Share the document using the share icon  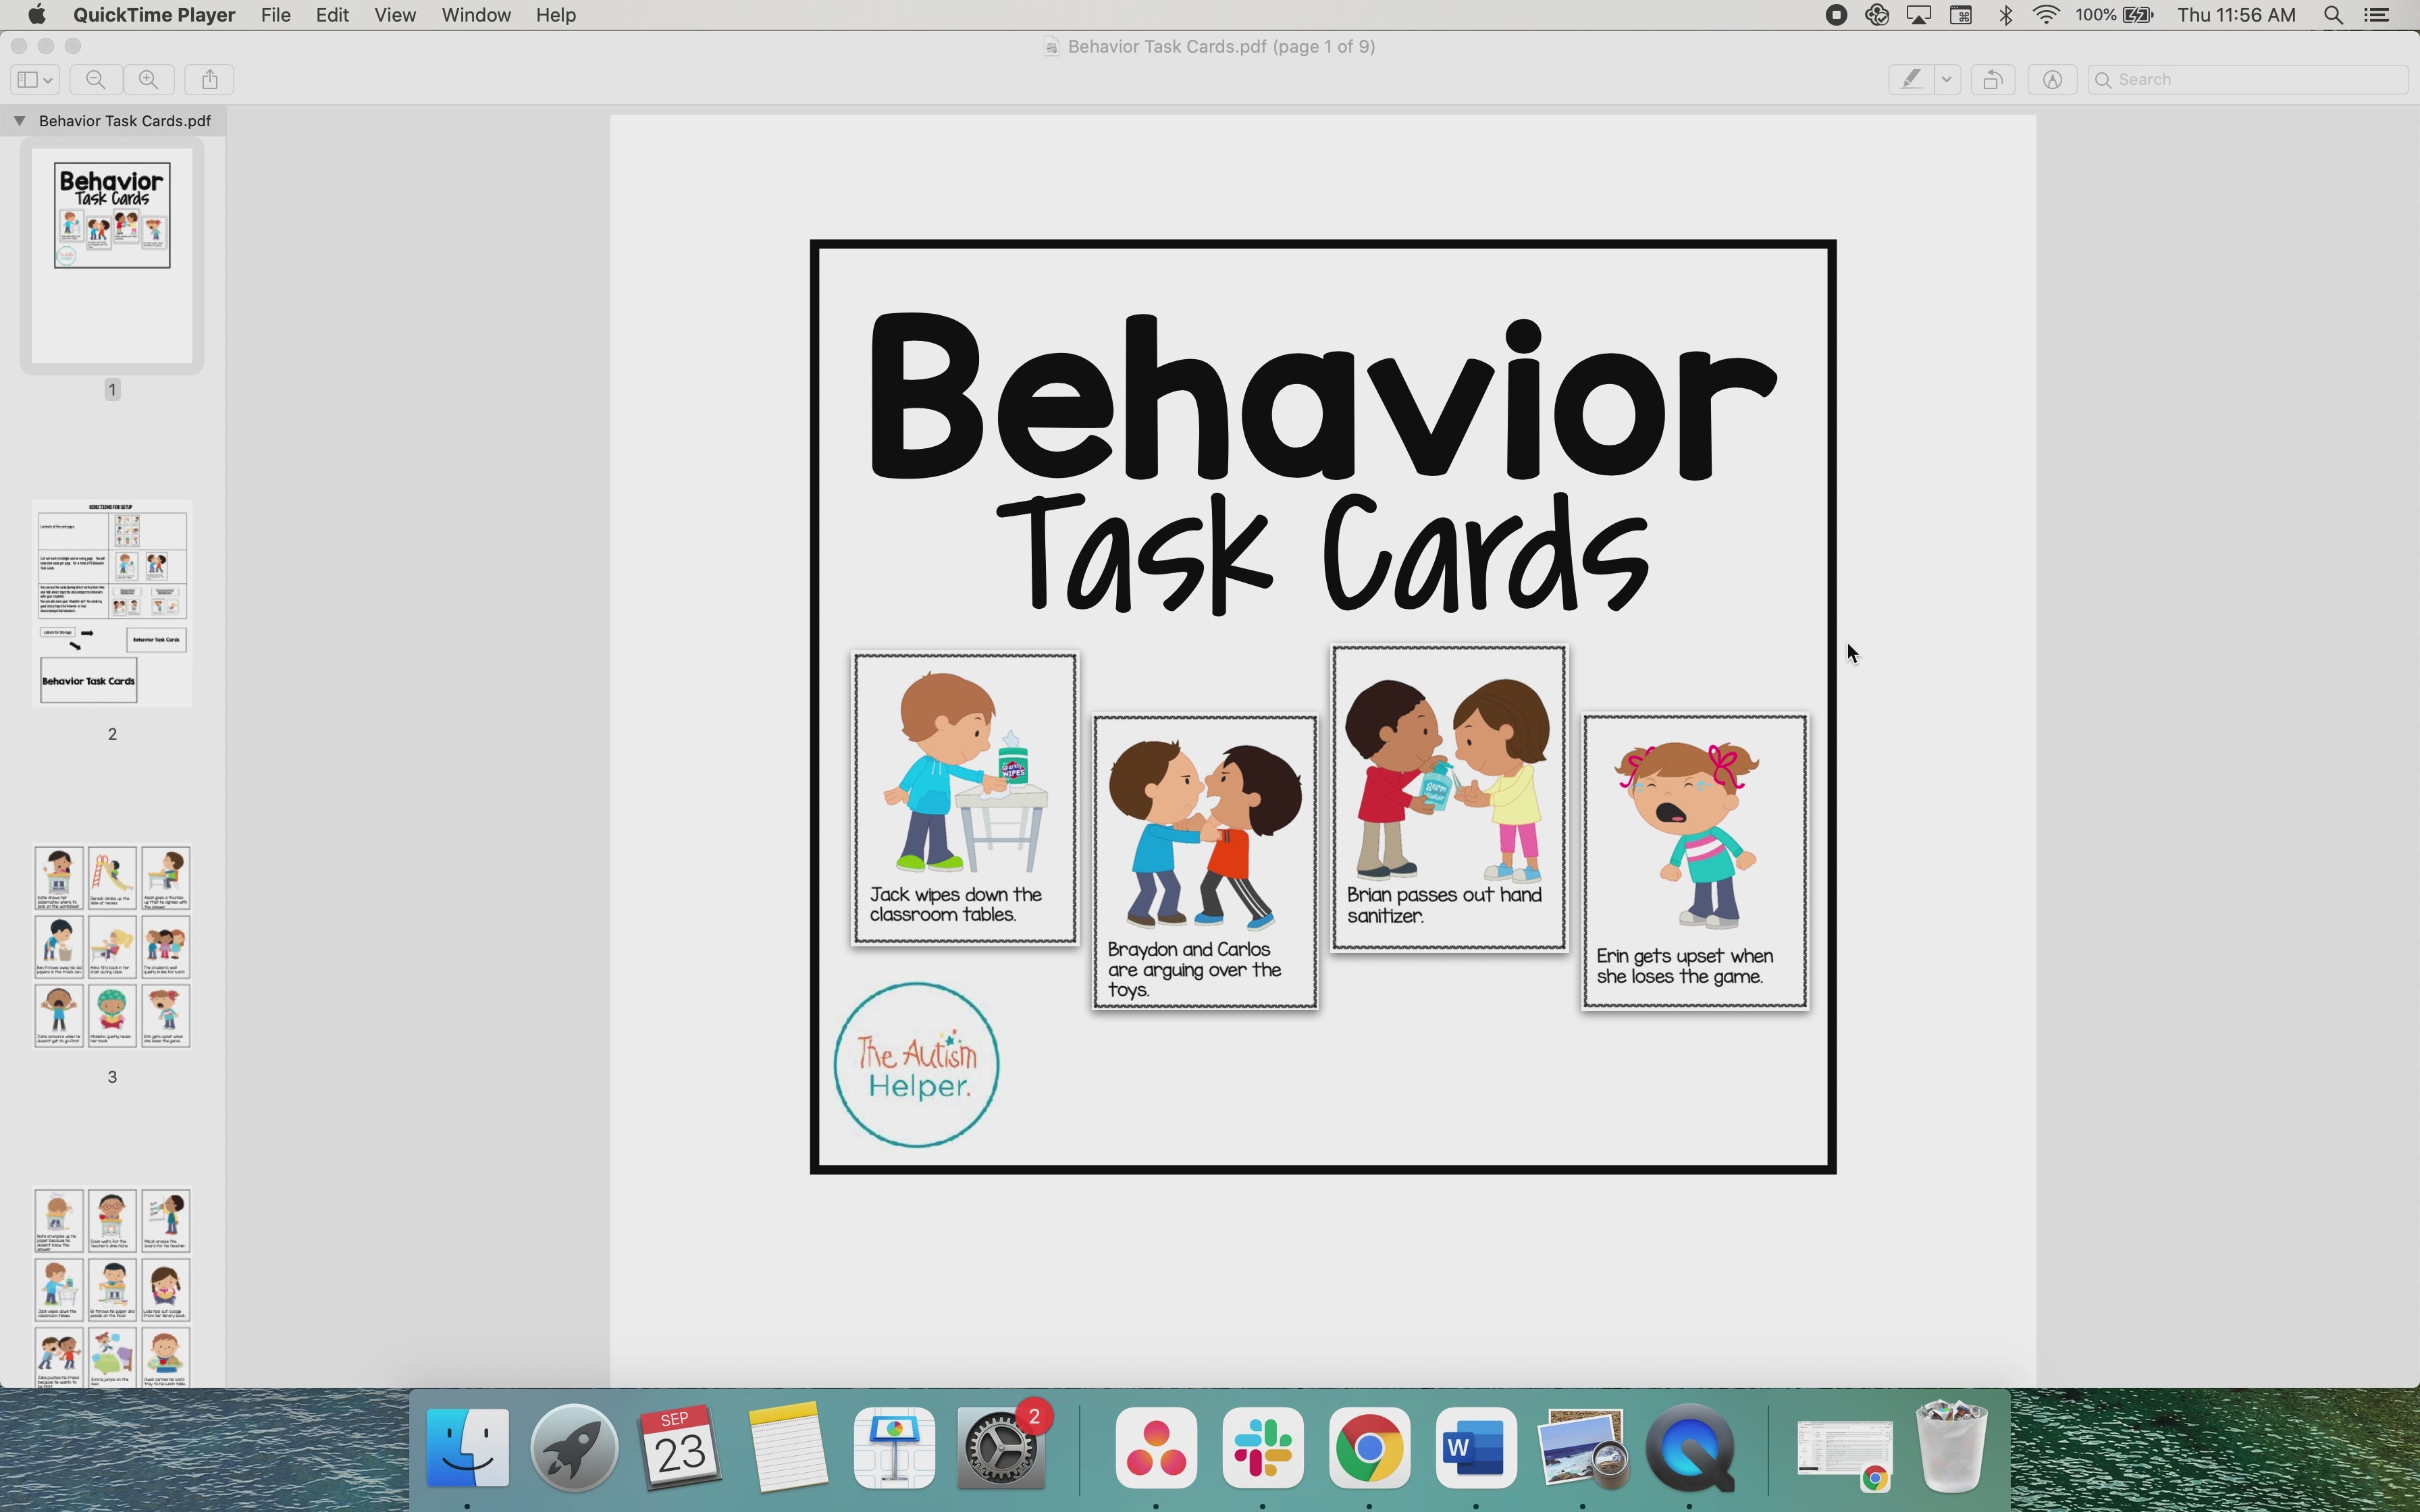[208, 79]
